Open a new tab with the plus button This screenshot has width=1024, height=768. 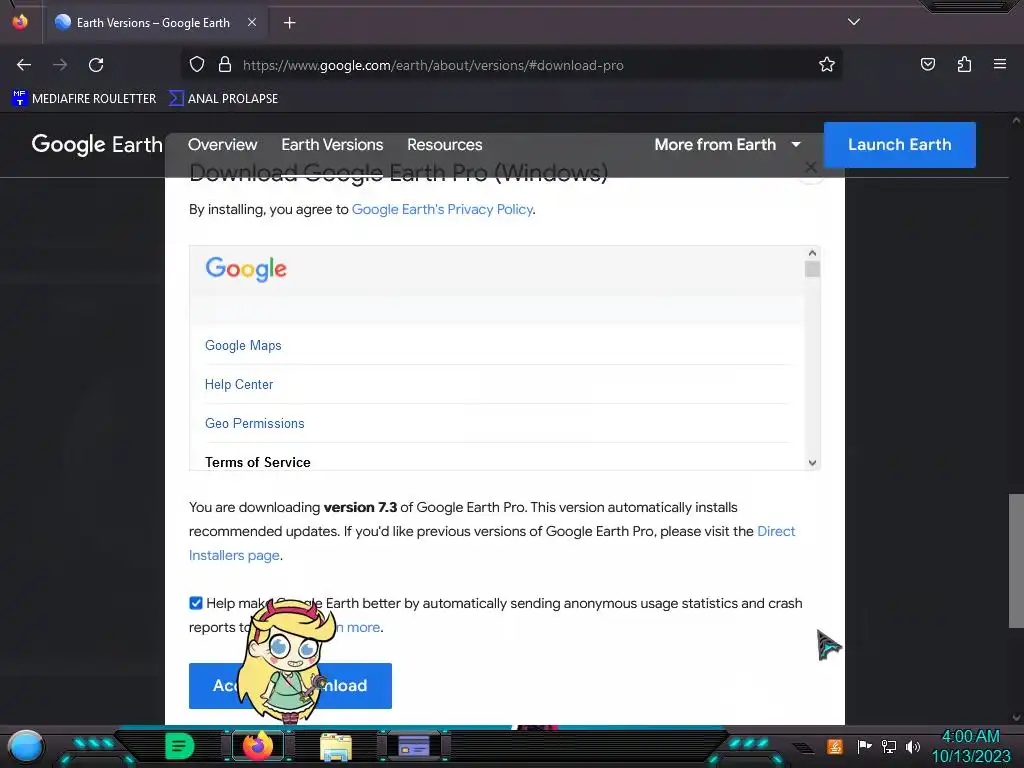[x=289, y=23]
